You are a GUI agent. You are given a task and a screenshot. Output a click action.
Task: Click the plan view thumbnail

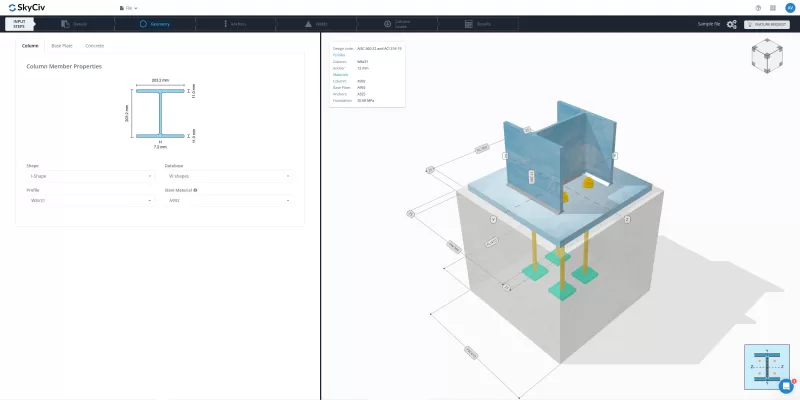(767, 366)
